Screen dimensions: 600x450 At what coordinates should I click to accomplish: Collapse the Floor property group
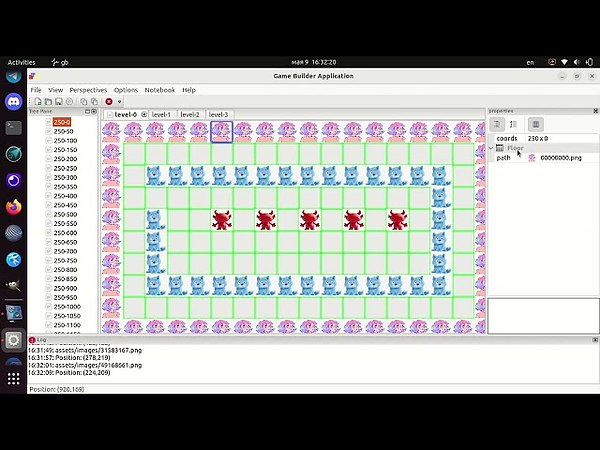(x=491, y=148)
